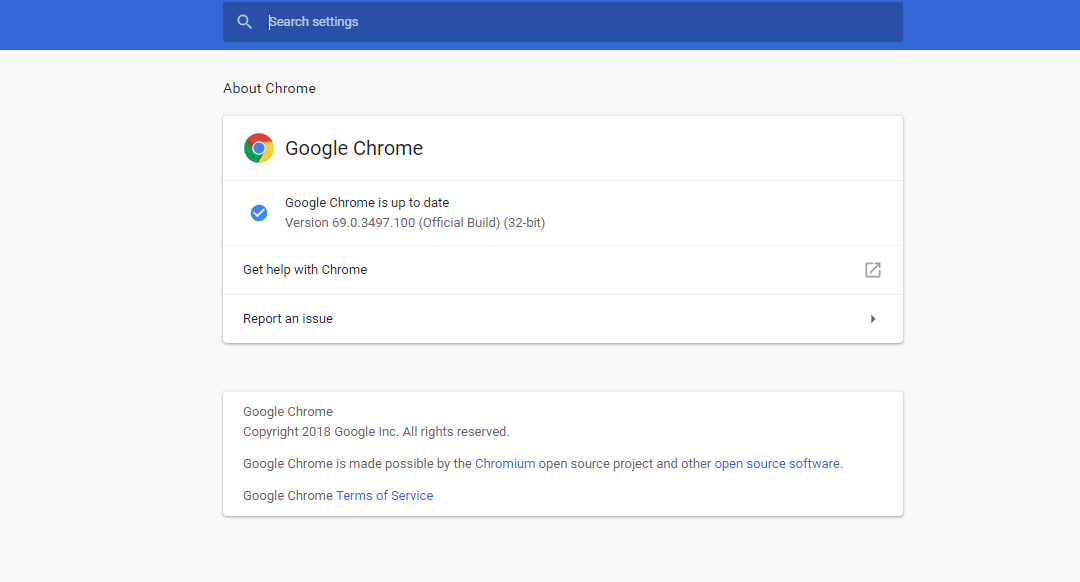
Task: Click the Google Chrome logo
Action: pyautogui.click(x=259, y=148)
